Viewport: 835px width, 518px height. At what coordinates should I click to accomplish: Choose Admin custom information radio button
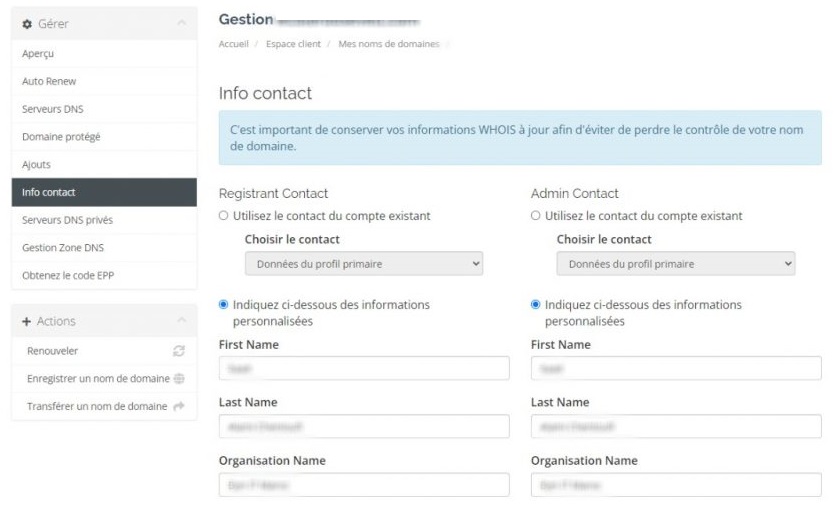(x=536, y=304)
